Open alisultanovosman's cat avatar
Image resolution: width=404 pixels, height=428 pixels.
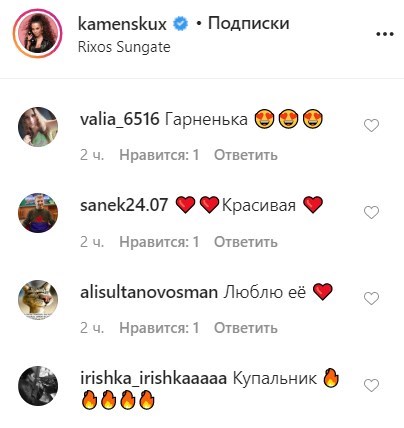(x=38, y=300)
